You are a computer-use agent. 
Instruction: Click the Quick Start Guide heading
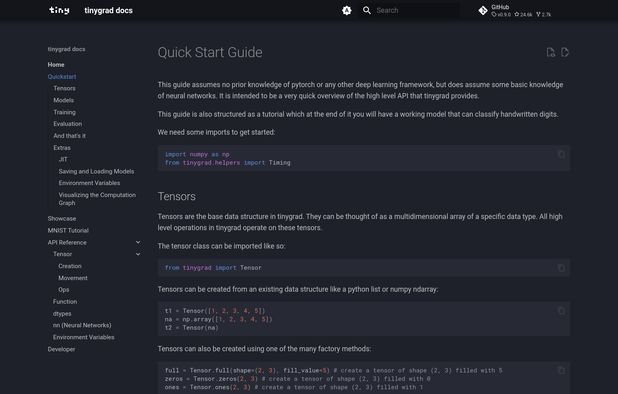[x=210, y=52]
